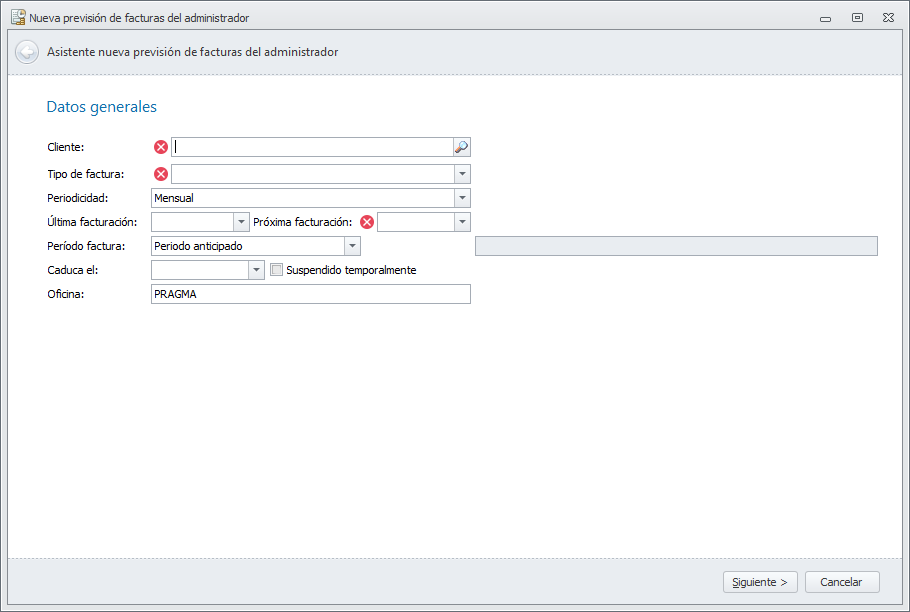Click the application icon in the title bar
Image resolution: width=910 pixels, height=612 pixels.
(17, 17)
